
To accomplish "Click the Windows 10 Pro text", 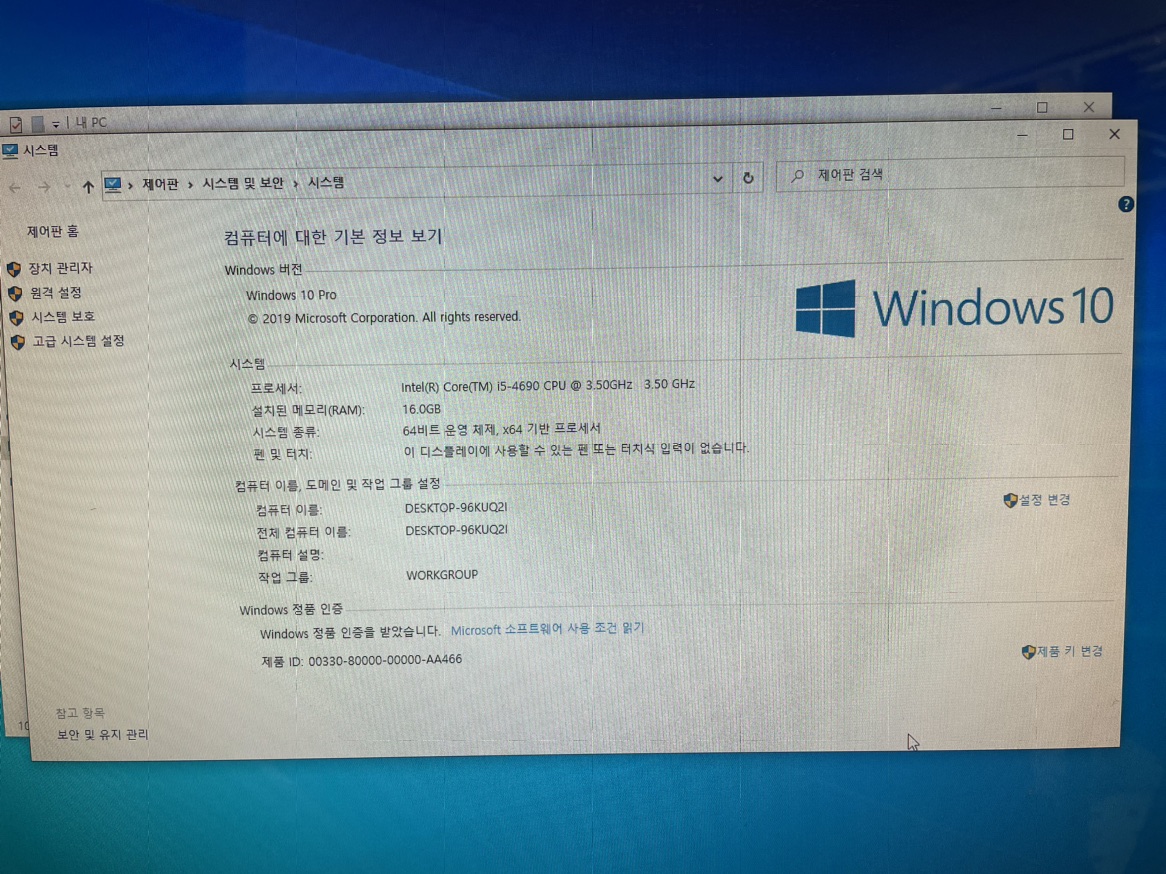I will click(x=292, y=295).
